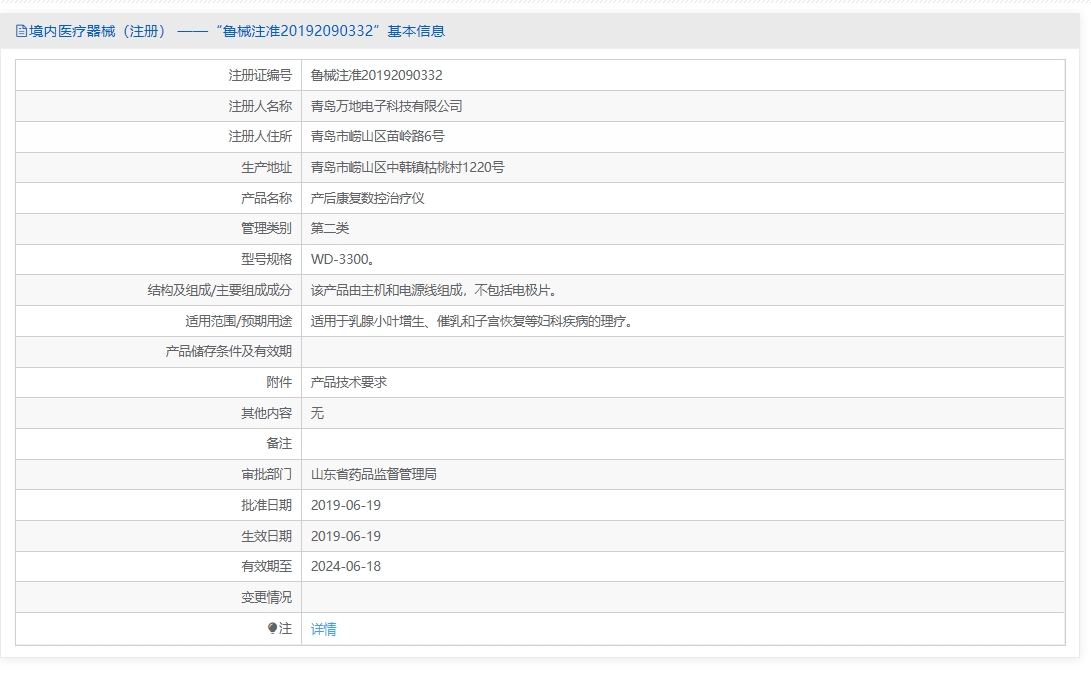The image size is (1091, 681).
Task: Click header title 境内医疗器械（注册）基本信息
Action: tap(237, 31)
